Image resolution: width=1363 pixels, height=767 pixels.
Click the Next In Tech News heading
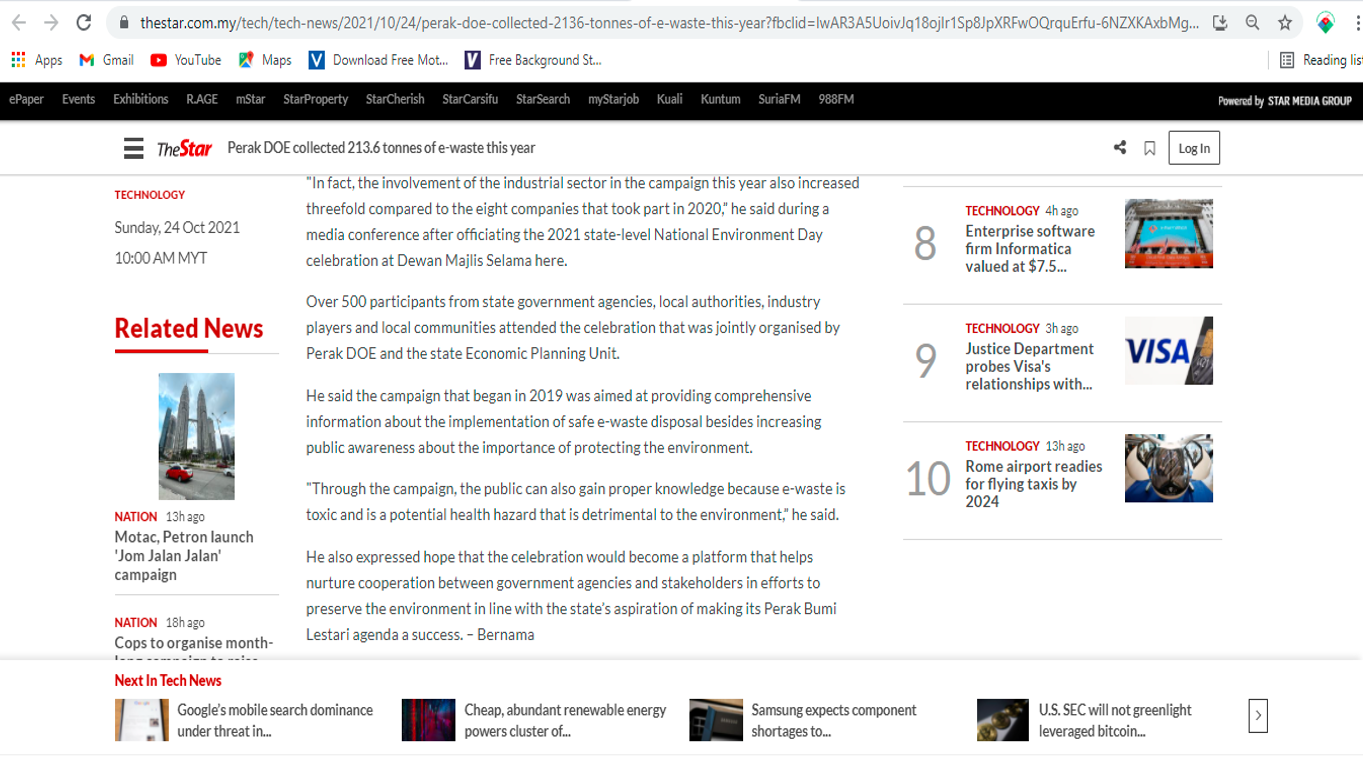tap(168, 680)
